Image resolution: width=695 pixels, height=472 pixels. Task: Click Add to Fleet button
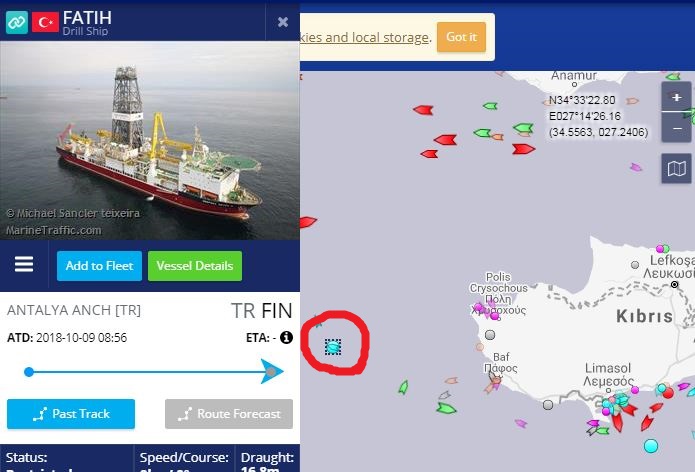[99, 266]
